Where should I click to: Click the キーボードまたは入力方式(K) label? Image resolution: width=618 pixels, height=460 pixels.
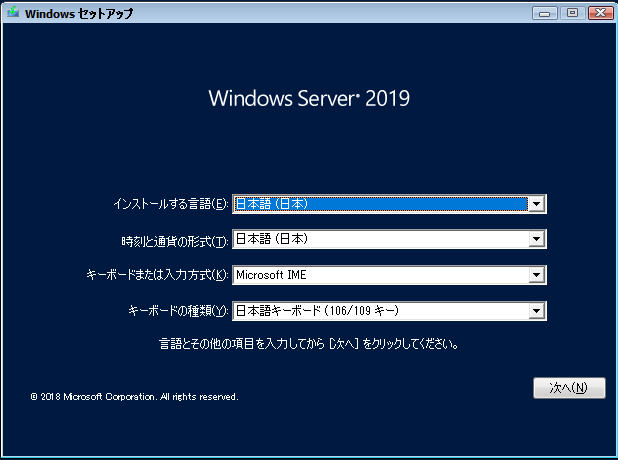click(x=157, y=275)
